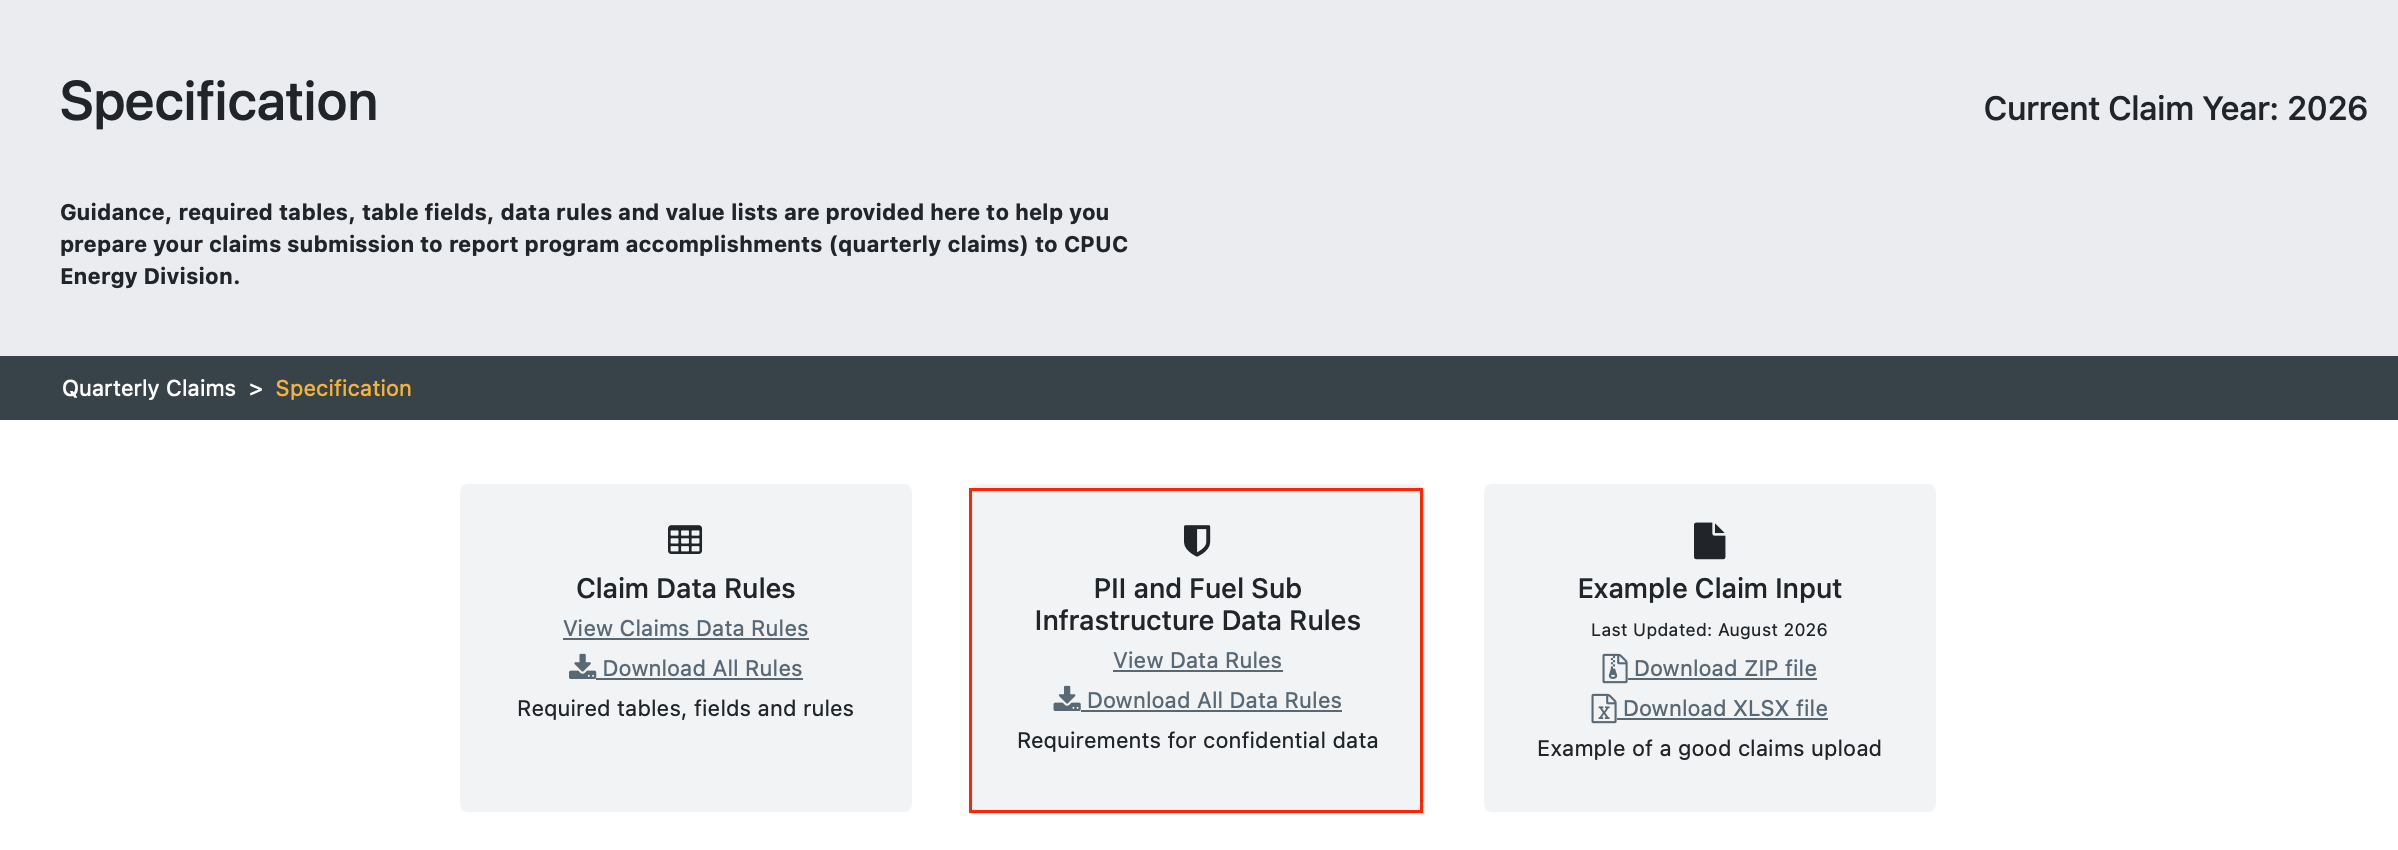Click the ZIP archive file icon
Screen dimensions: 2398x850
coord(1614,667)
